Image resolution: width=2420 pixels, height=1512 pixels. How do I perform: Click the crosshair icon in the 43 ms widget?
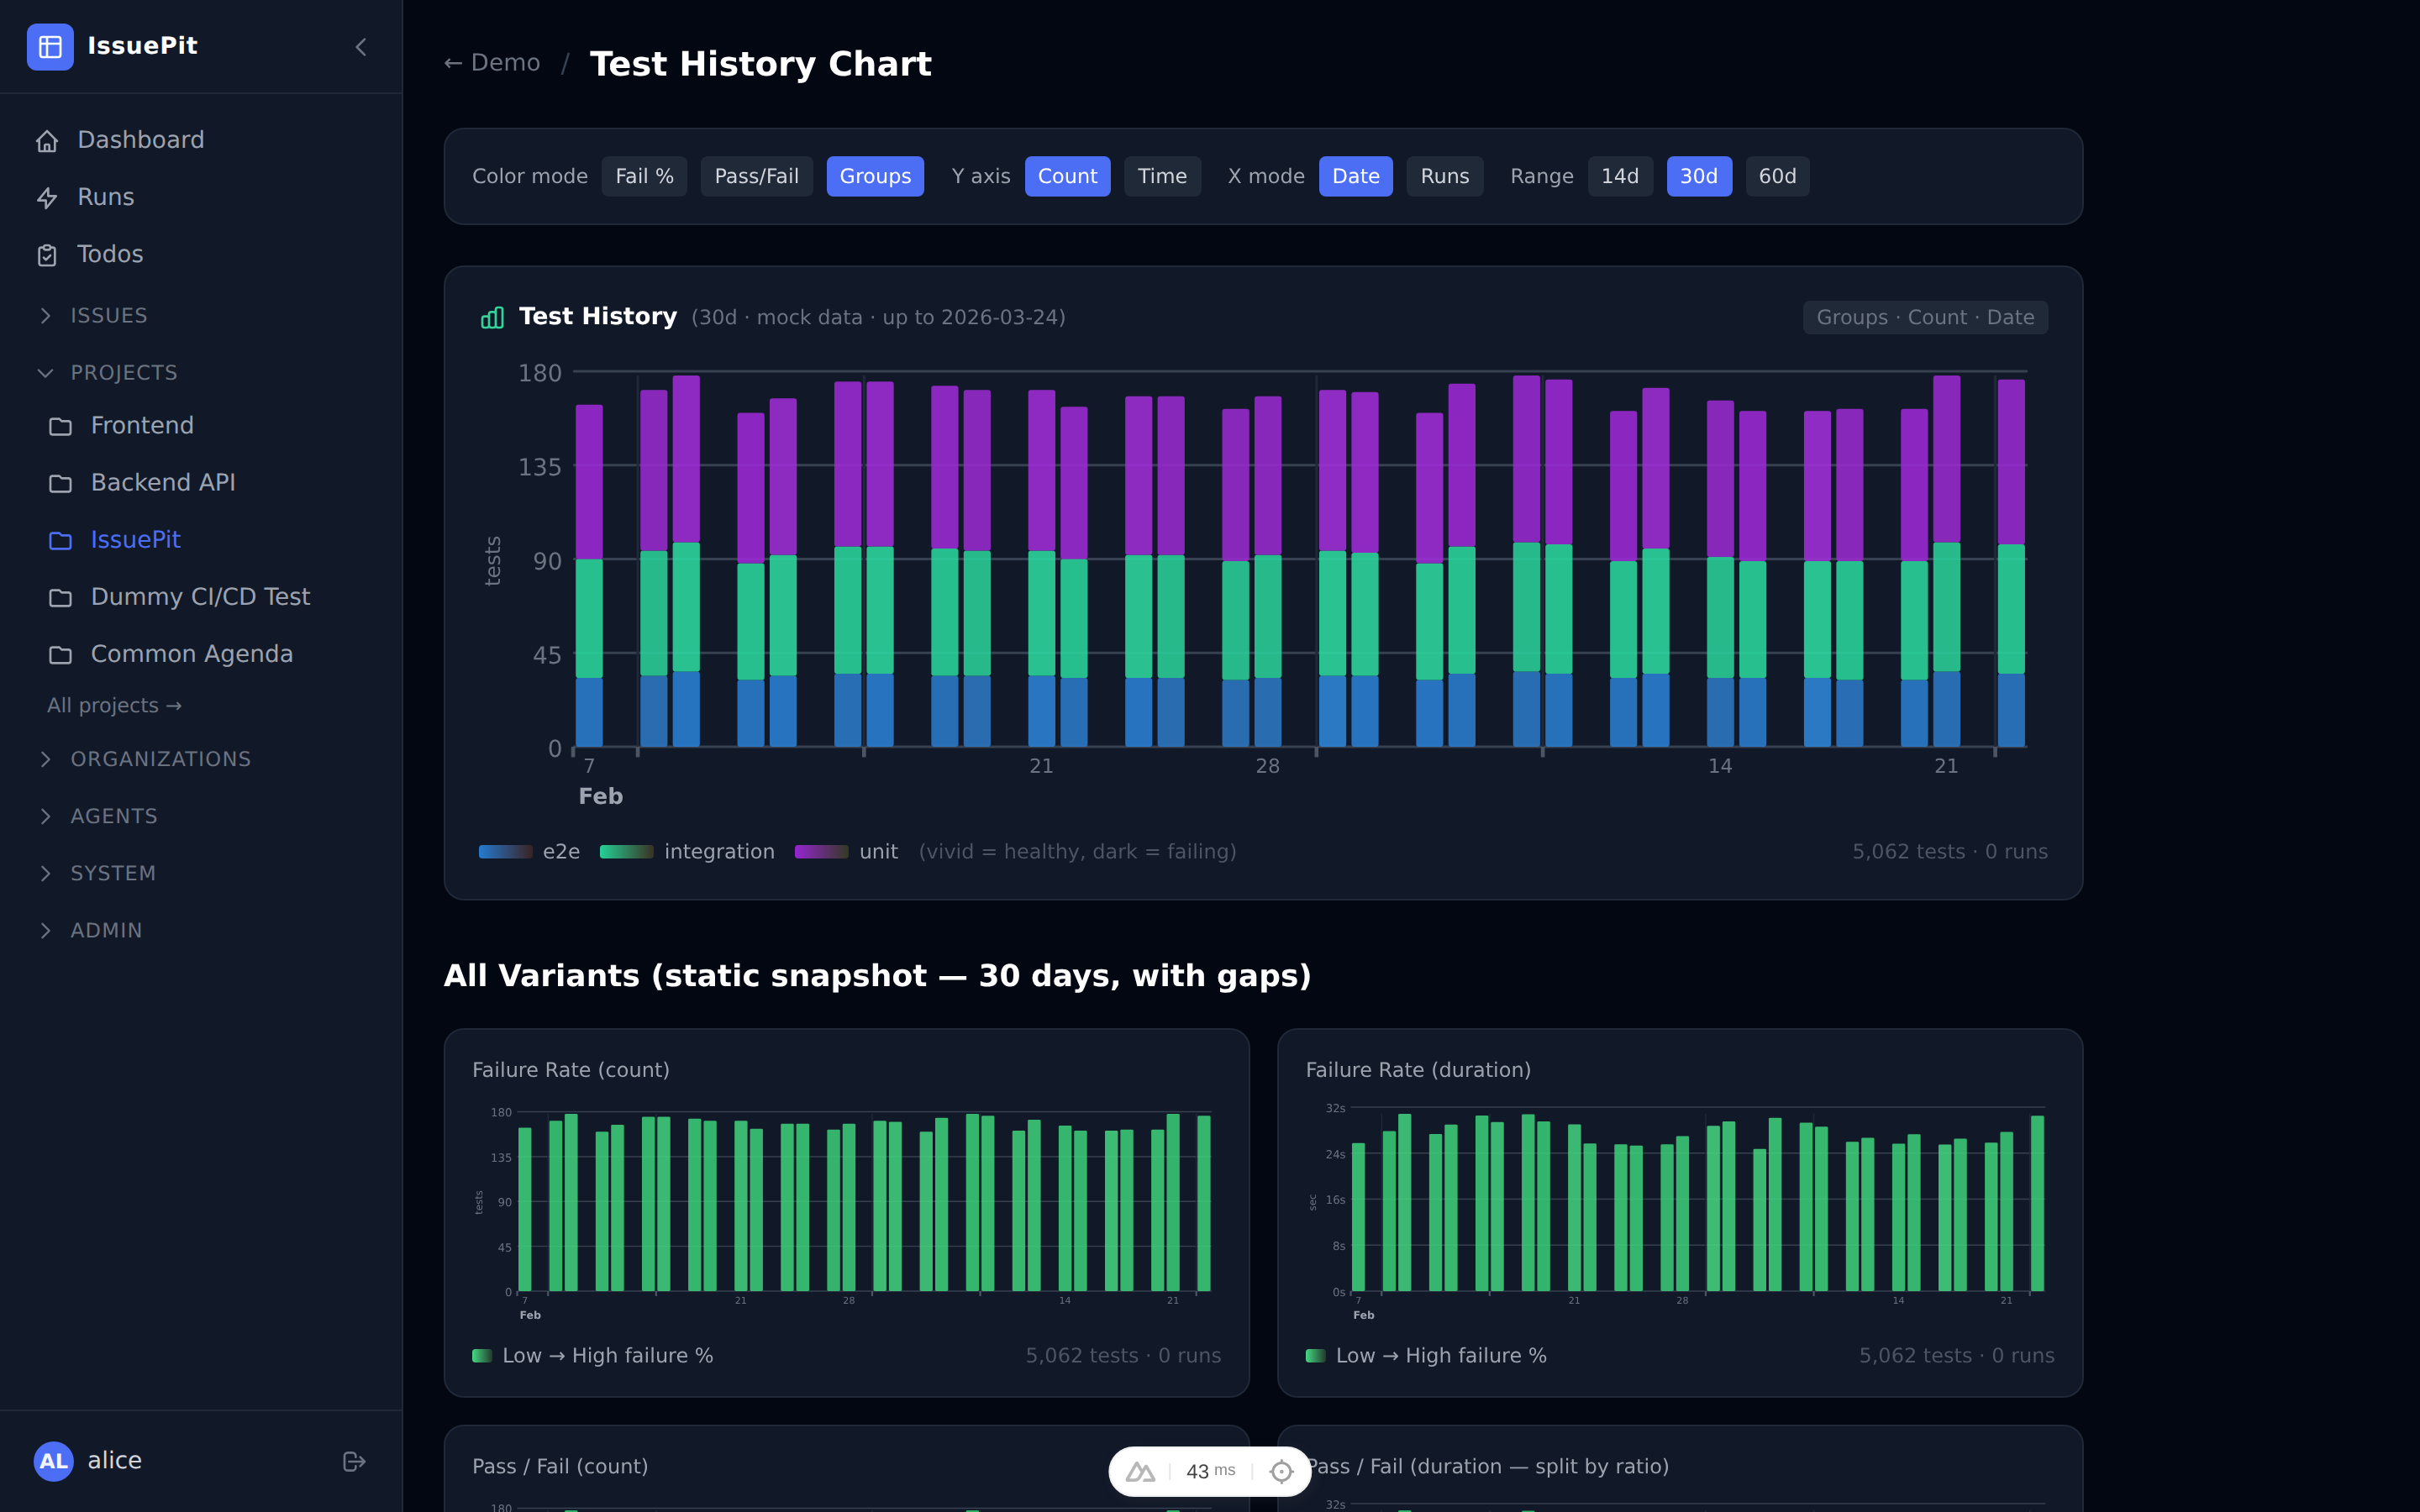click(1283, 1470)
